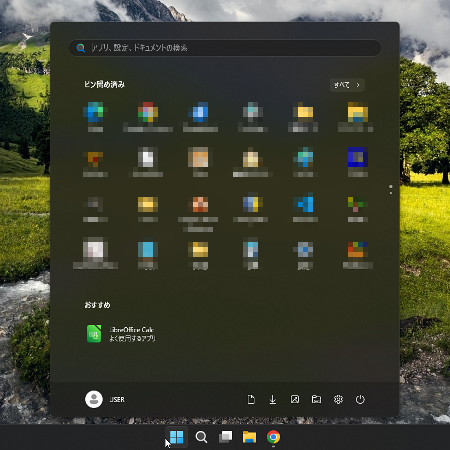Click the おすすめ section heading
Screen dimensions: 450x450
pos(97,305)
